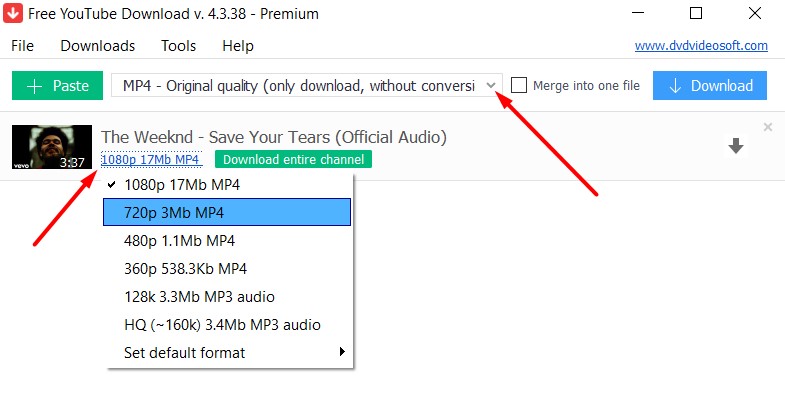The width and height of the screenshot is (785, 415).
Task: Click the red app logo icon
Action: pos(13,13)
